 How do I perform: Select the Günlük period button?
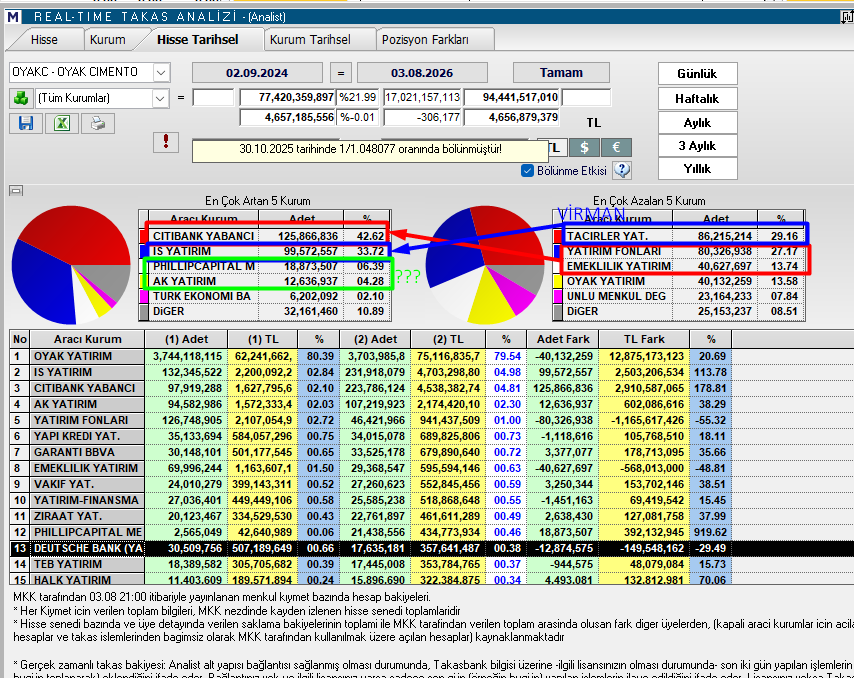pyautogui.click(x=697, y=74)
